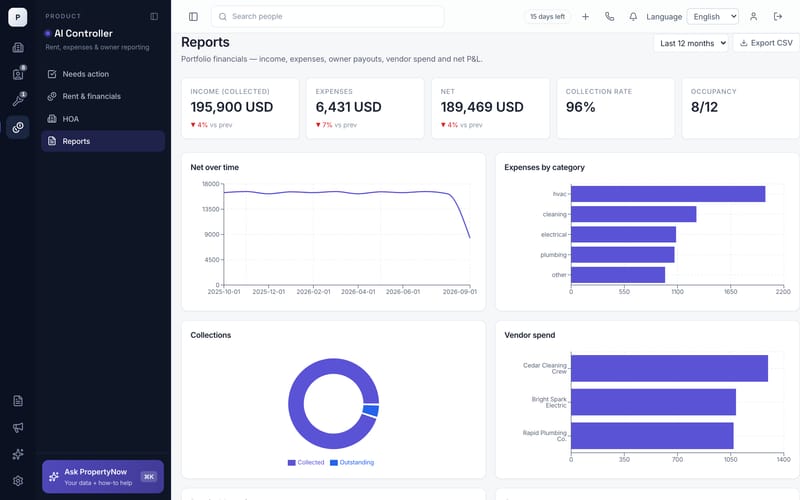Screen dimensions: 800x500
Task: Click the 15 days left badge
Action: (547, 17)
